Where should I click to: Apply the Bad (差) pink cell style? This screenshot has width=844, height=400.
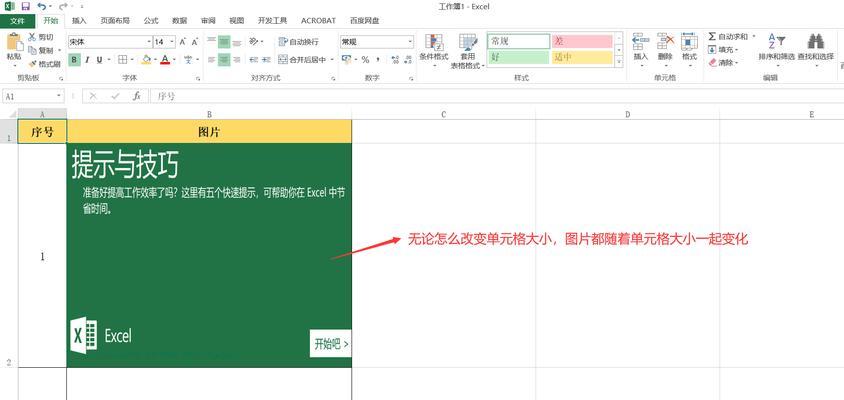[582, 41]
